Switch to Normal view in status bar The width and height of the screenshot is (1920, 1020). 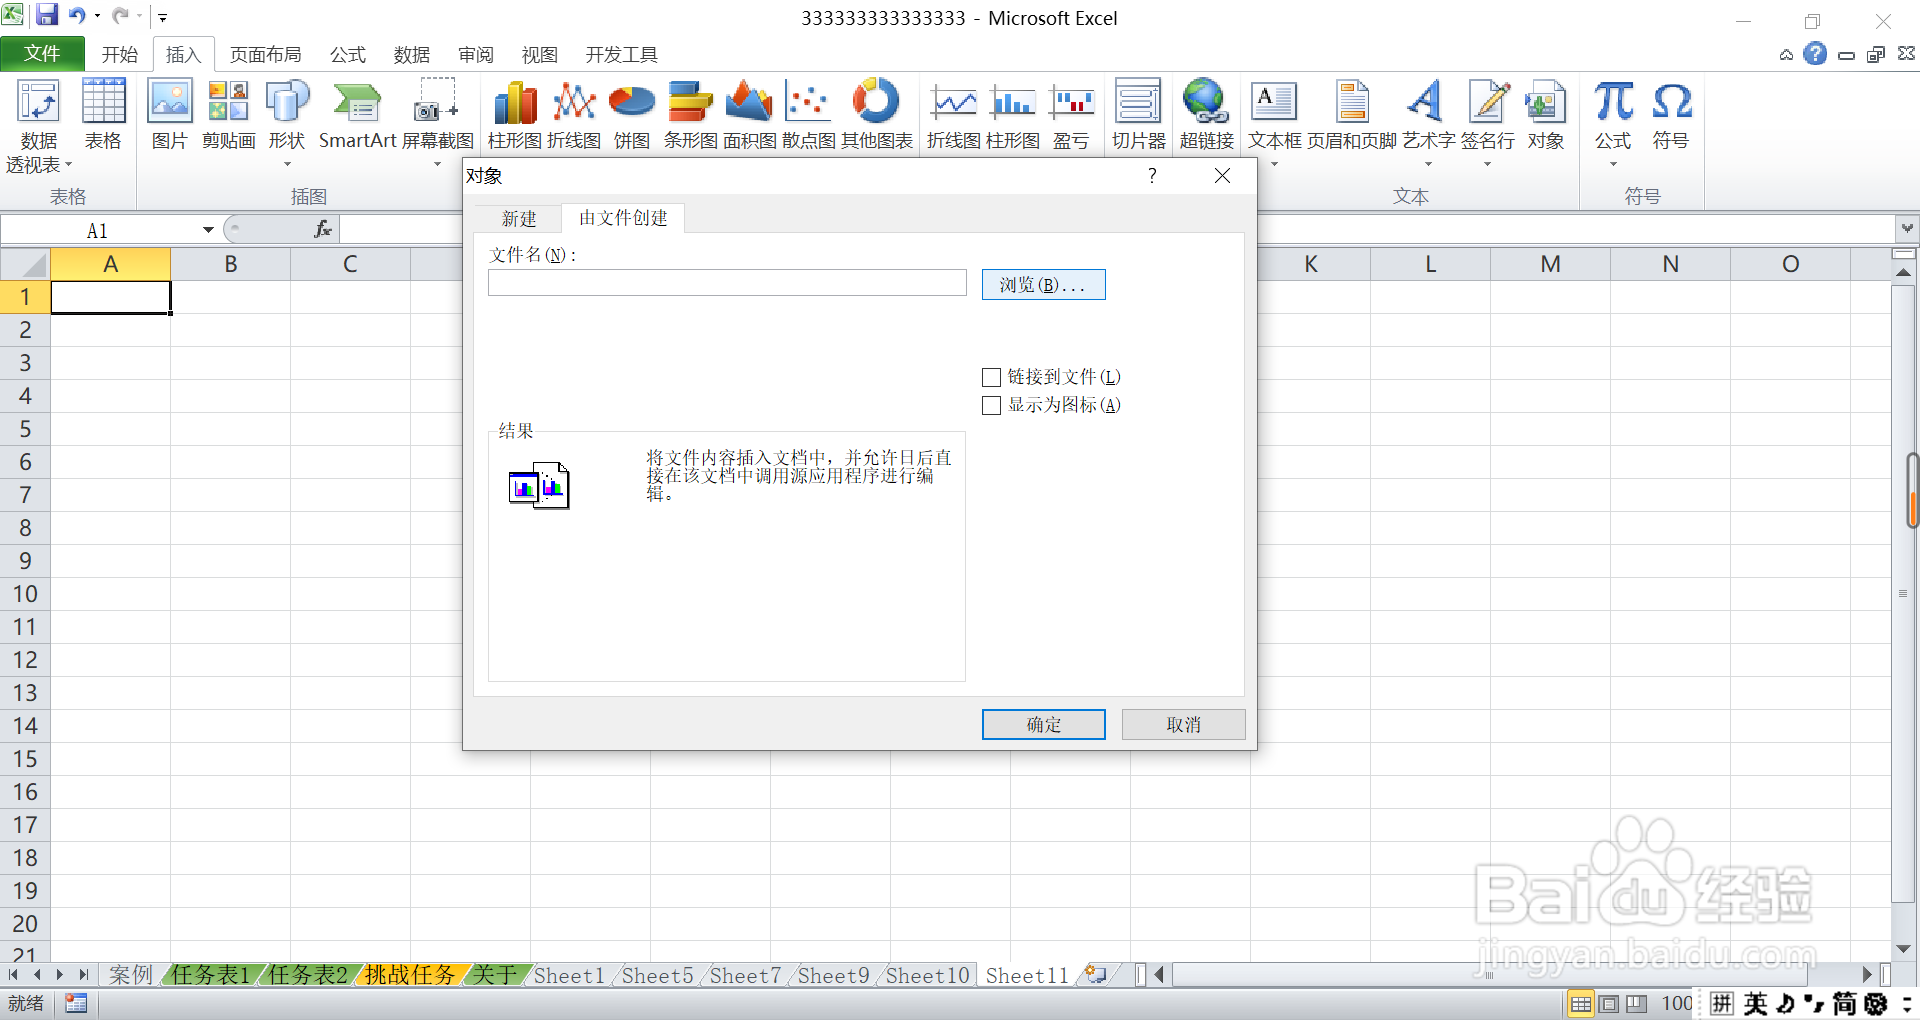click(1581, 1004)
